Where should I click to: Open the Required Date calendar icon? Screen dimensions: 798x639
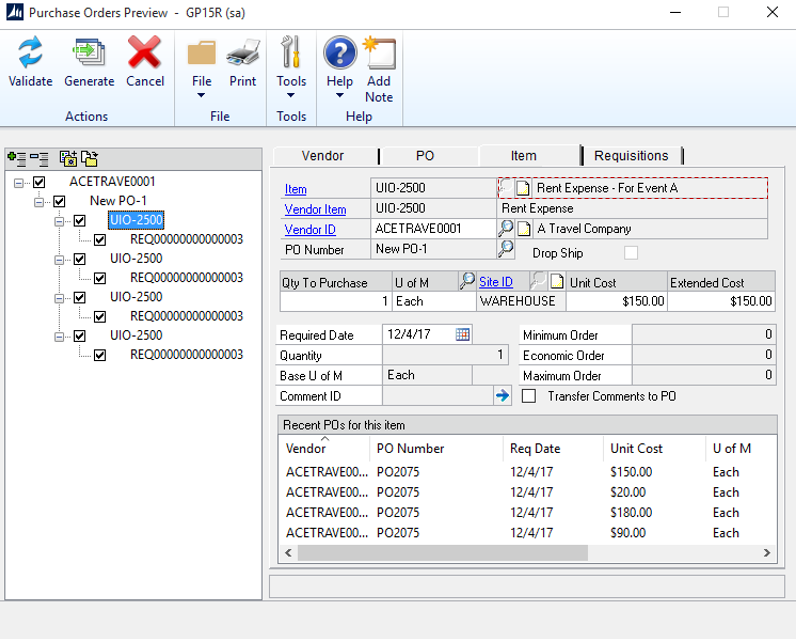(x=463, y=334)
